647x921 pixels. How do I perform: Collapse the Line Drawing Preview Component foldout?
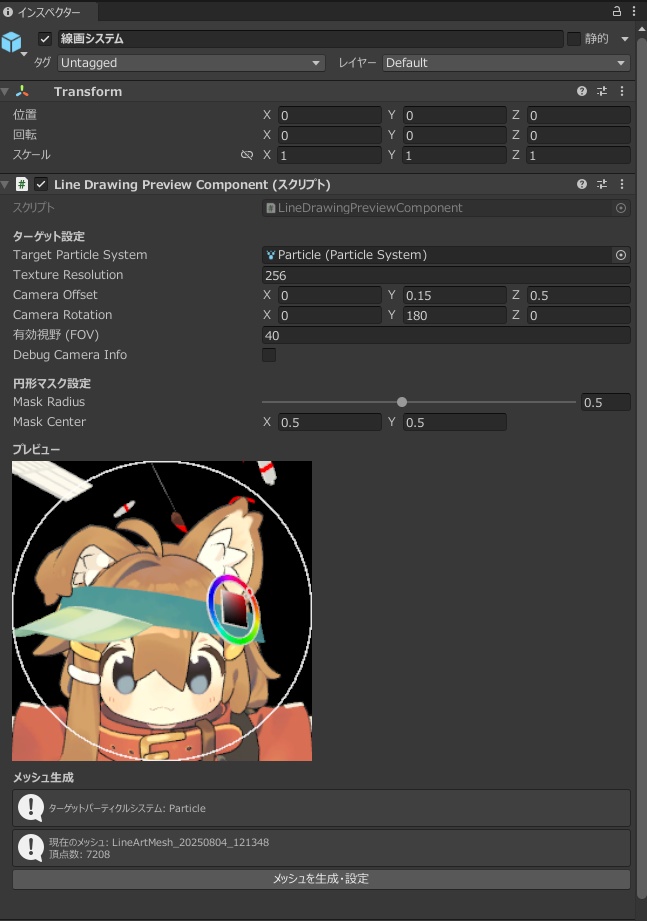coord(5,185)
